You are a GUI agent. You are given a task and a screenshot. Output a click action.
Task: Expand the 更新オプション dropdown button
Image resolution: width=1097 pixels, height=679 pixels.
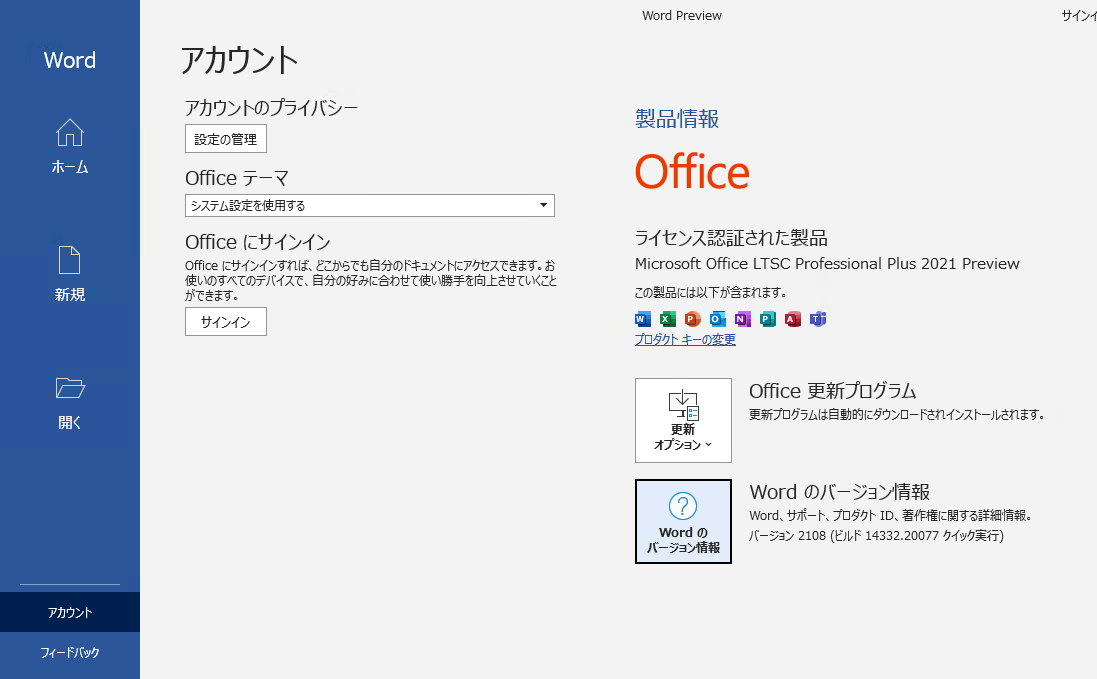pyautogui.click(x=684, y=420)
